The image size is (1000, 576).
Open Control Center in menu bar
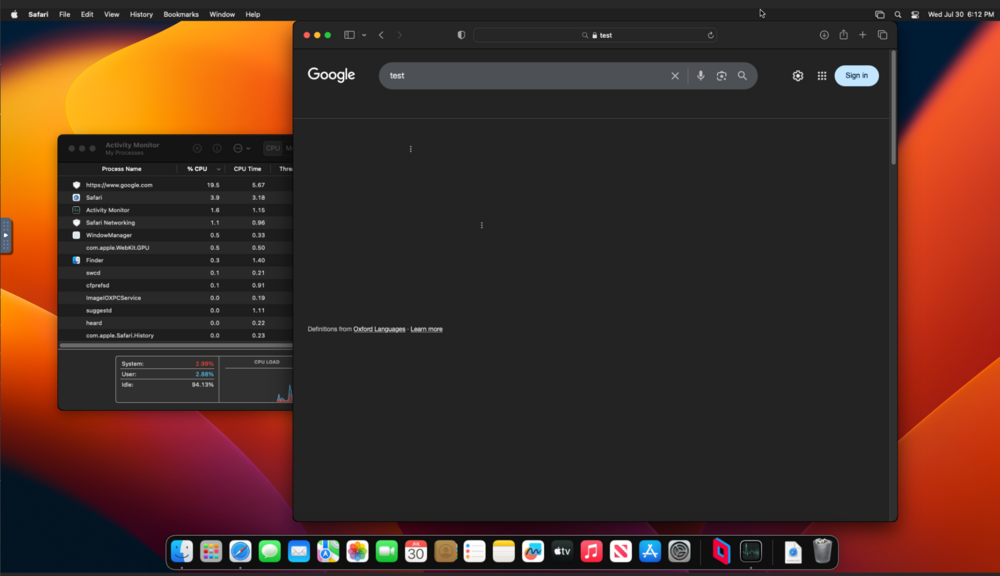[915, 14]
